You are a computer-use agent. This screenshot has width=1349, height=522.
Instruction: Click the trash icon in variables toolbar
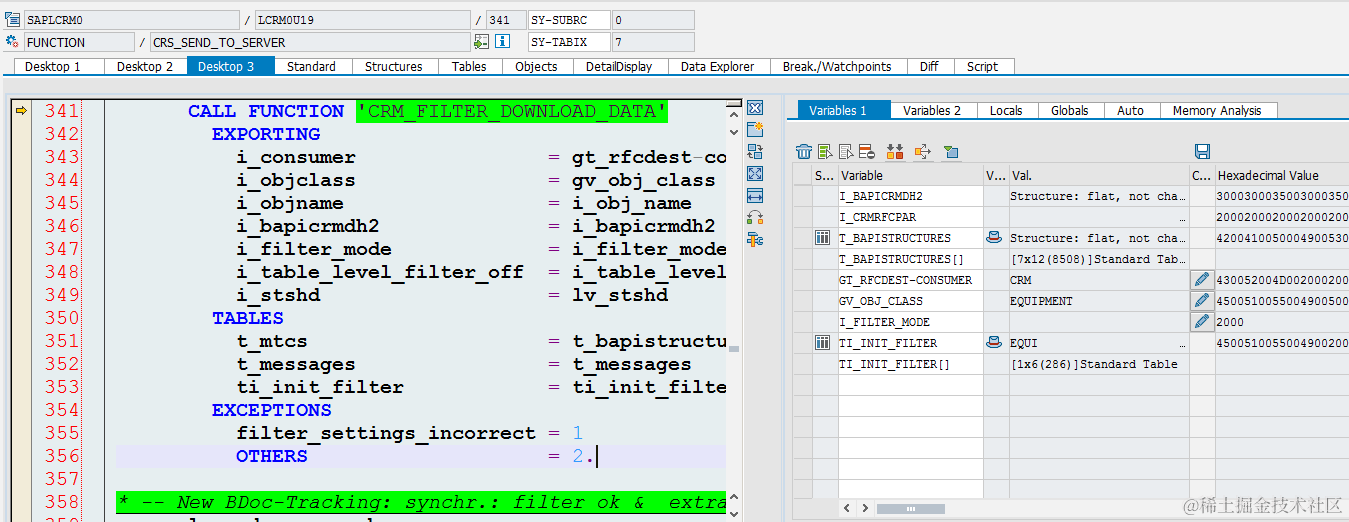[804, 151]
